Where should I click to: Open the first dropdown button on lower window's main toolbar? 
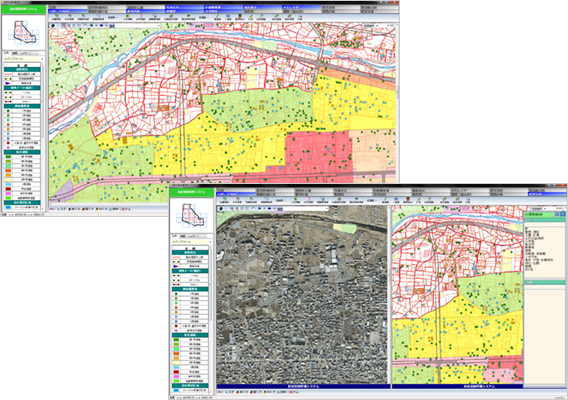(x=281, y=200)
